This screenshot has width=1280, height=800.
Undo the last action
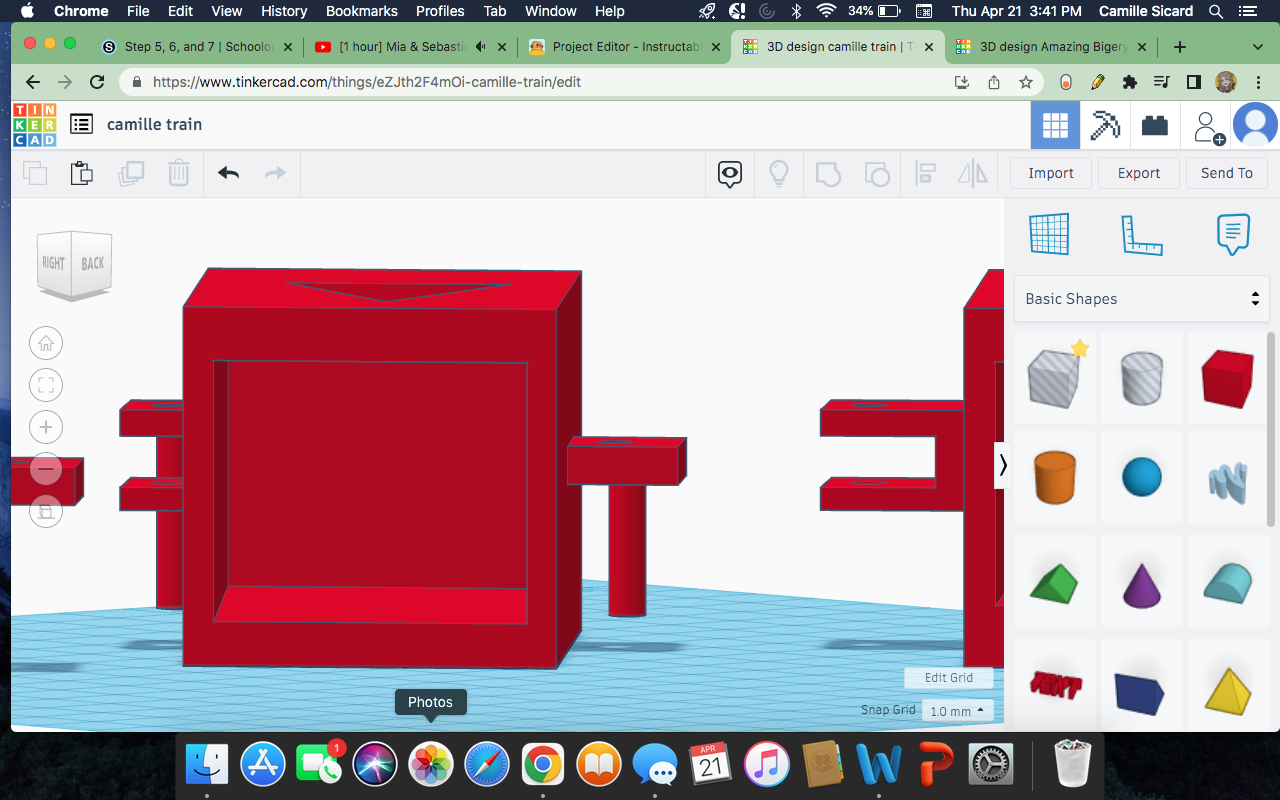[x=229, y=173]
